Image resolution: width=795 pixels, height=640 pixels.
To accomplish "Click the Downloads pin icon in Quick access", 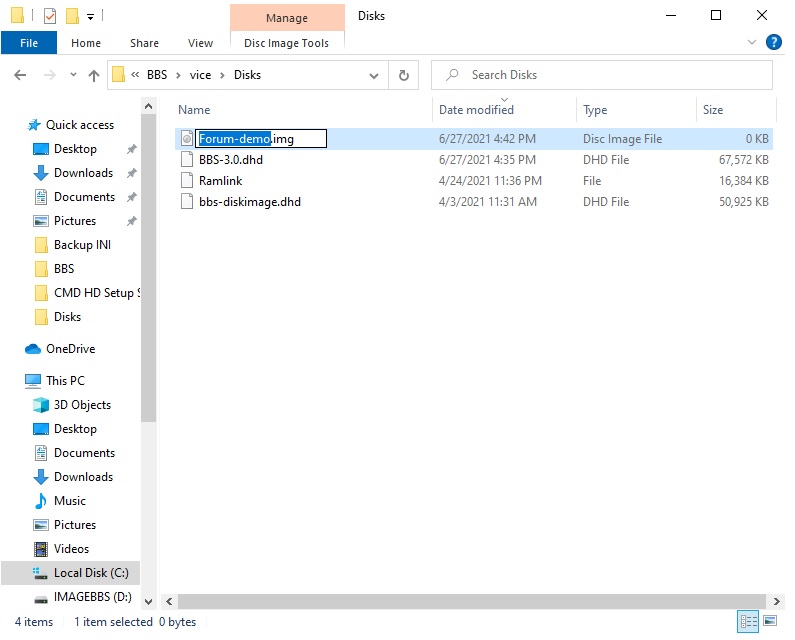I will tap(132, 173).
